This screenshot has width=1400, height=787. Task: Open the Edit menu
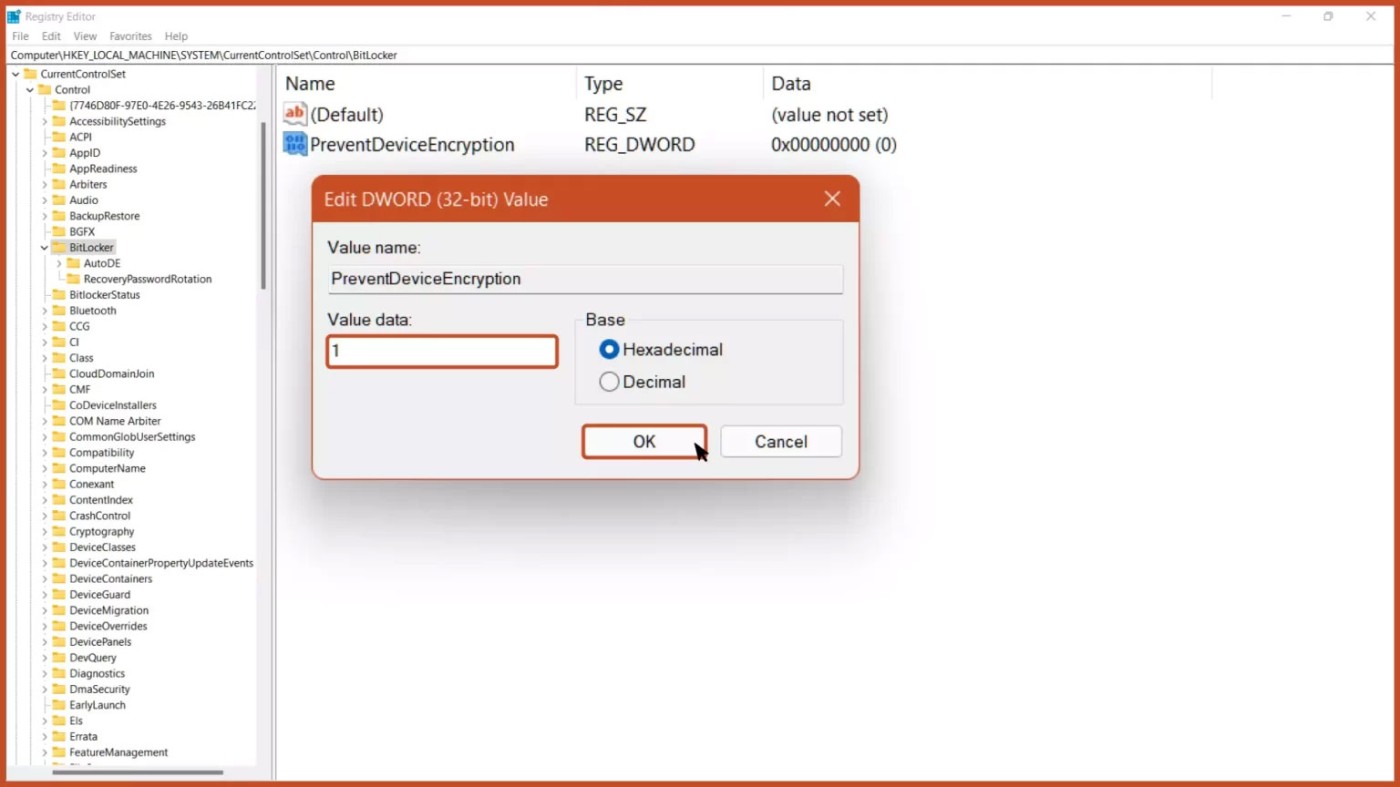[x=51, y=36]
